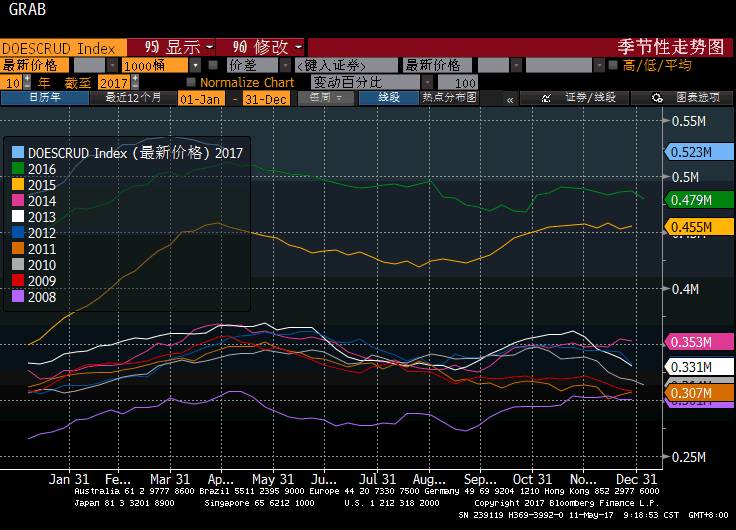This screenshot has height=530, width=736.
Task: Click the 证券/线段 pencil annotation tool
Action: 583,98
